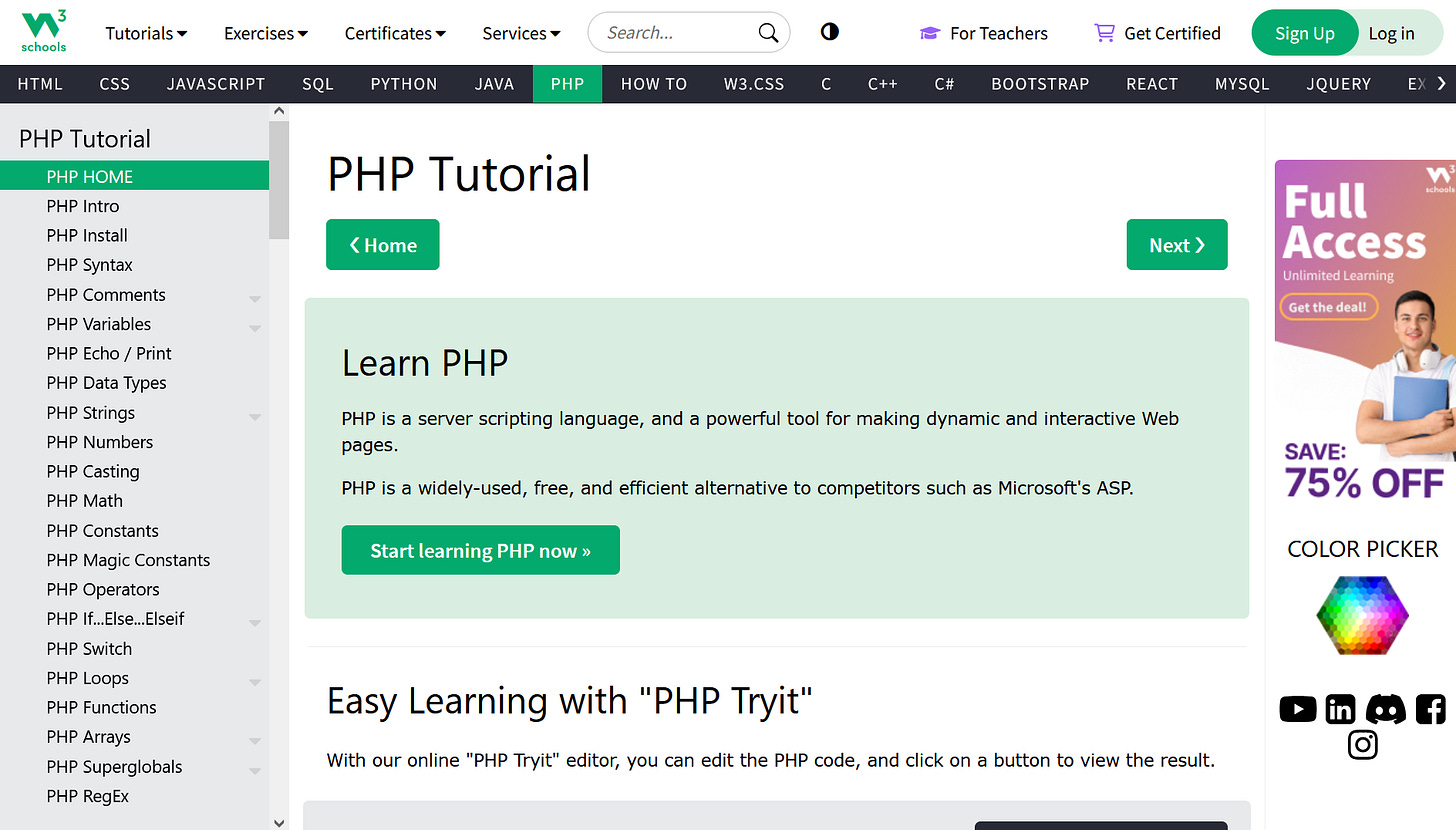Open PHP RegEx in the sidebar
This screenshot has height=830, width=1456.
[134, 796]
